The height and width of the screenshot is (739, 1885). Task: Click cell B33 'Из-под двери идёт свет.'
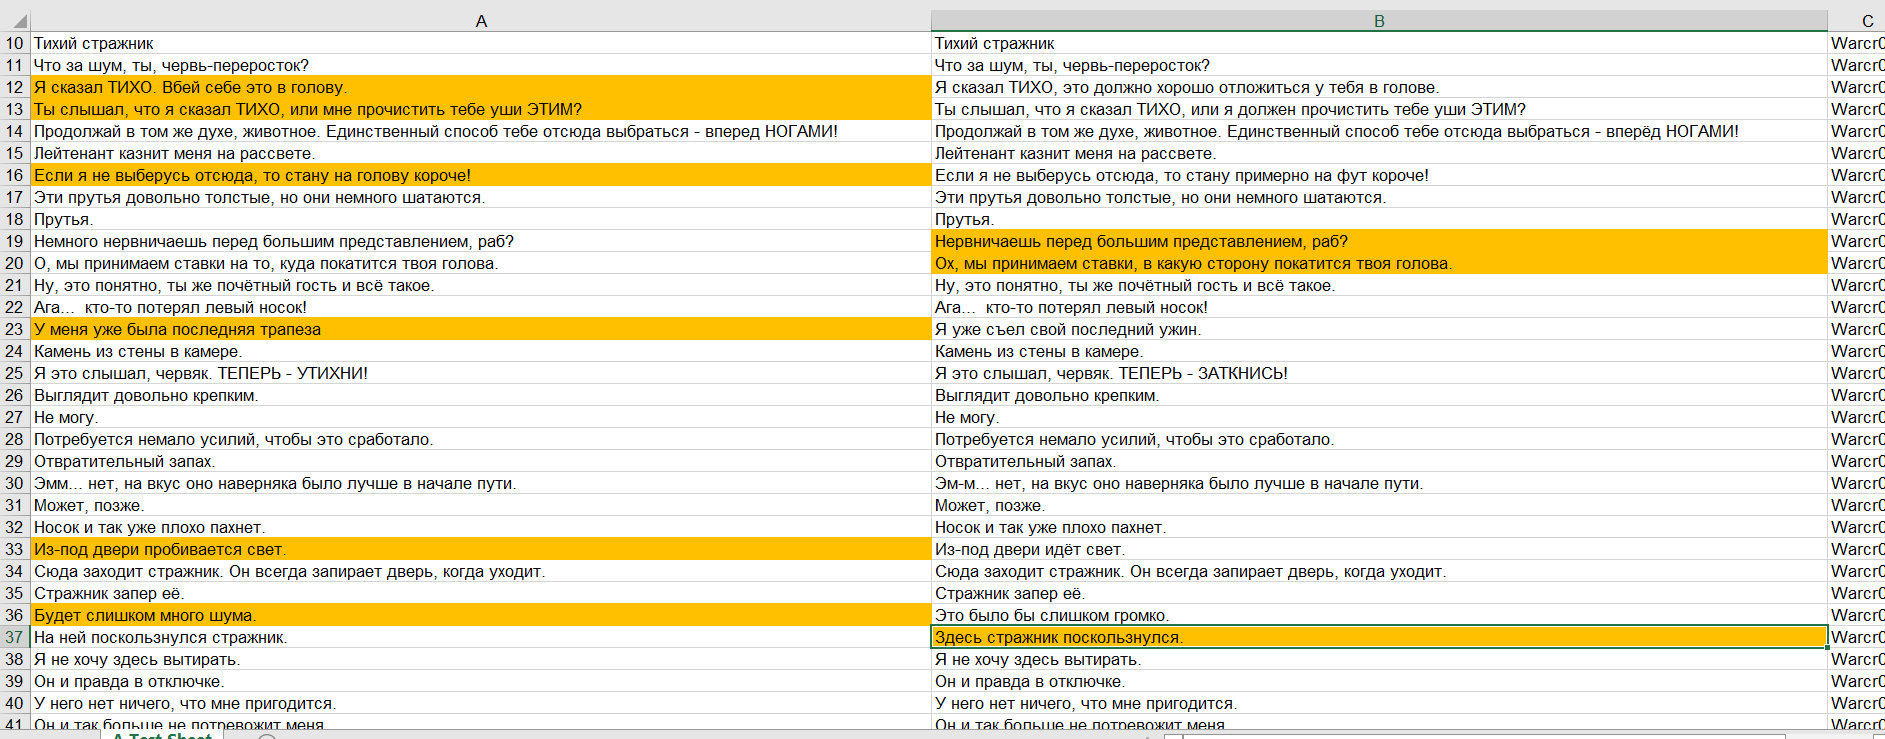[1379, 549]
